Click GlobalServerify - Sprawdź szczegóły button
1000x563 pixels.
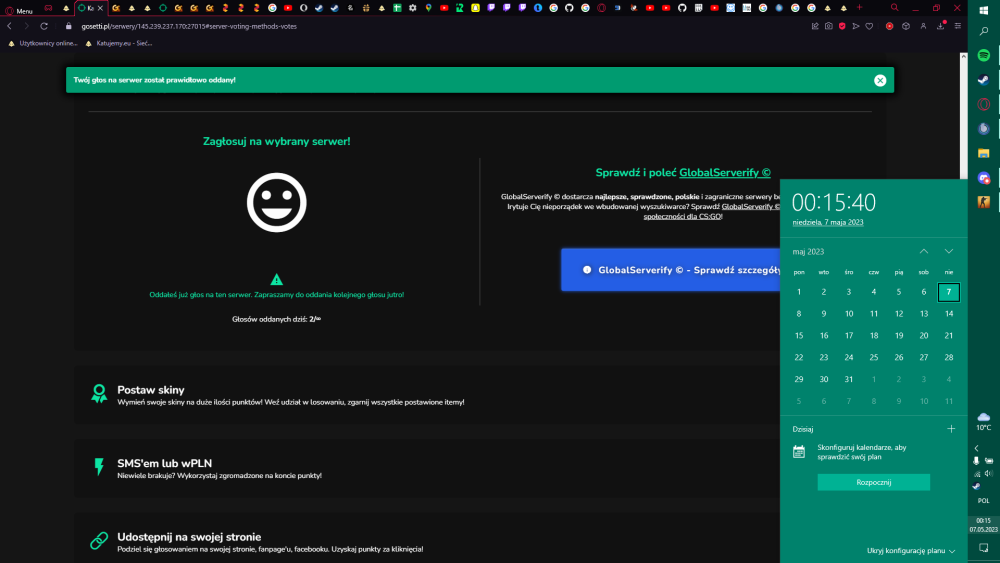click(x=670, y=270)
